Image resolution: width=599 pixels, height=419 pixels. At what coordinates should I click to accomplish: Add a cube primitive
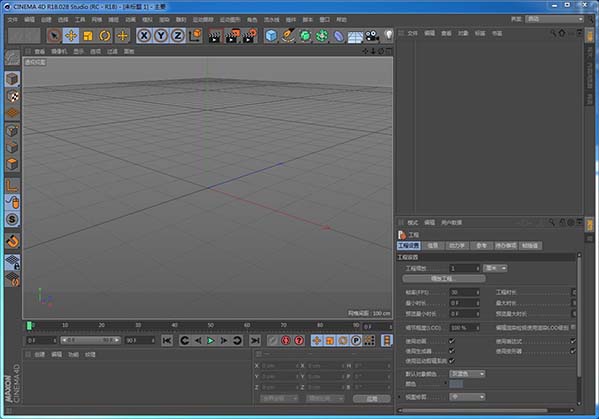[271, 36]
